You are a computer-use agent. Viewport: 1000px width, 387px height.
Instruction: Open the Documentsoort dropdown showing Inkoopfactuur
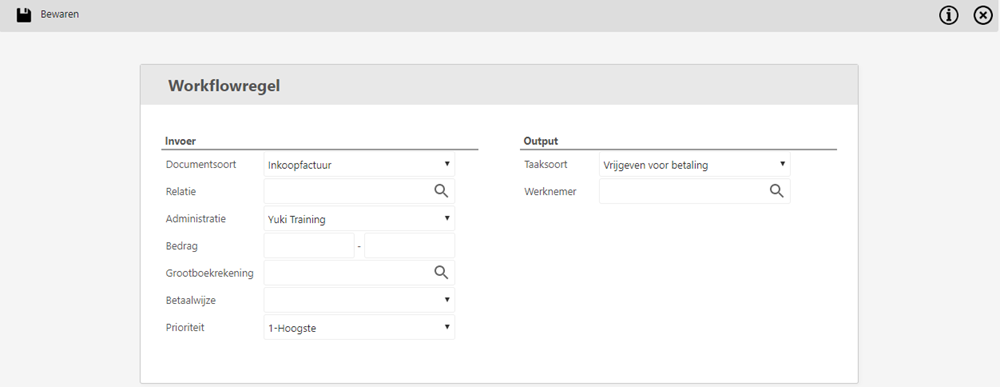[x=359, y=164]
